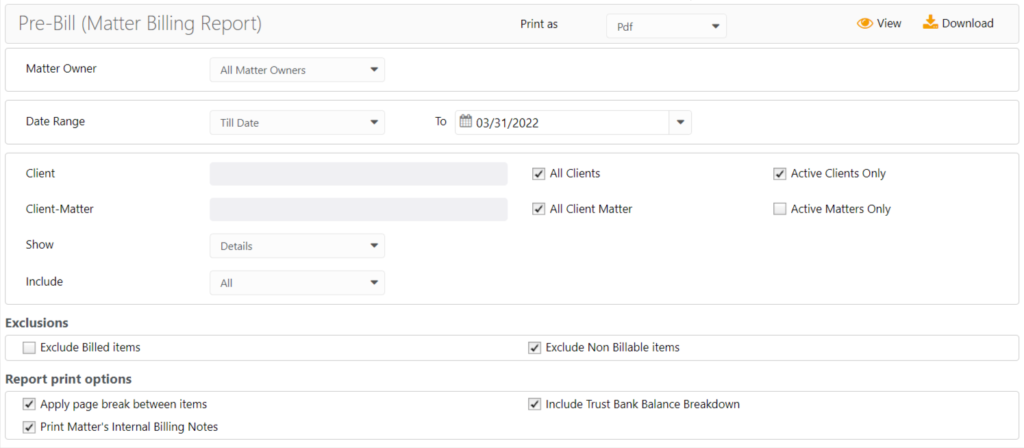Click the eye View icon
The height and width of the screenshot is (448, 1024).
pos(865,24)
